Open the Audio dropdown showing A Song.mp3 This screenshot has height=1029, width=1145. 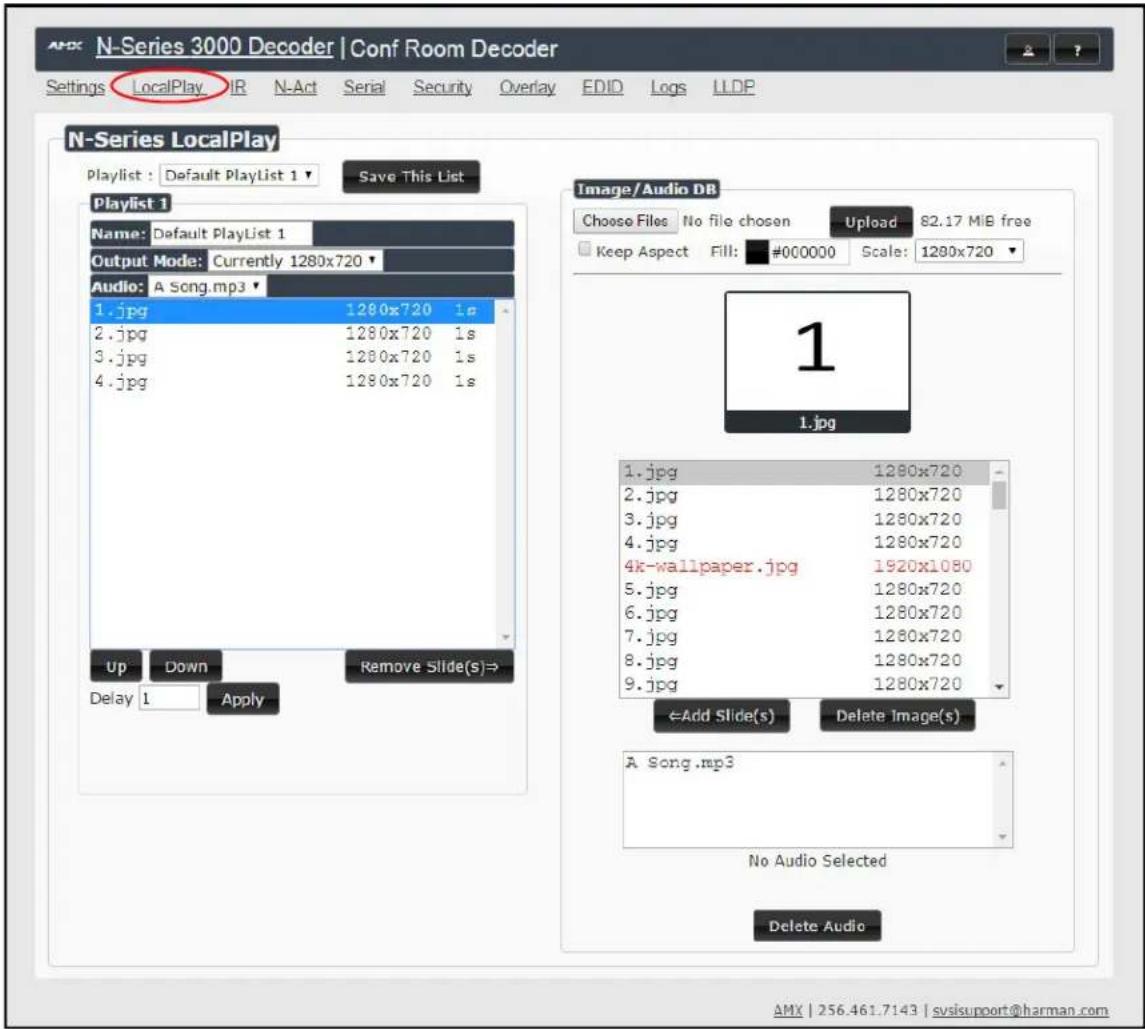[x=207, y=286]
